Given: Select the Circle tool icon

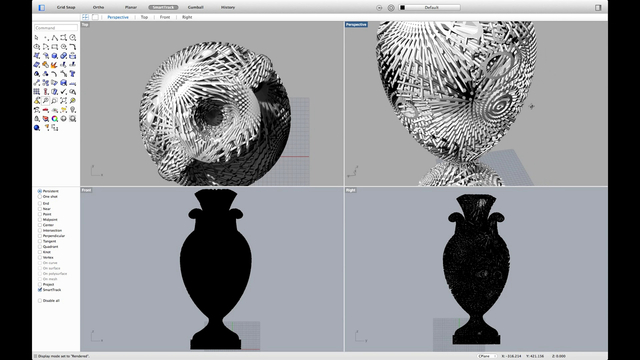Looking at the screenshot, I should click(x=73, y=38).
